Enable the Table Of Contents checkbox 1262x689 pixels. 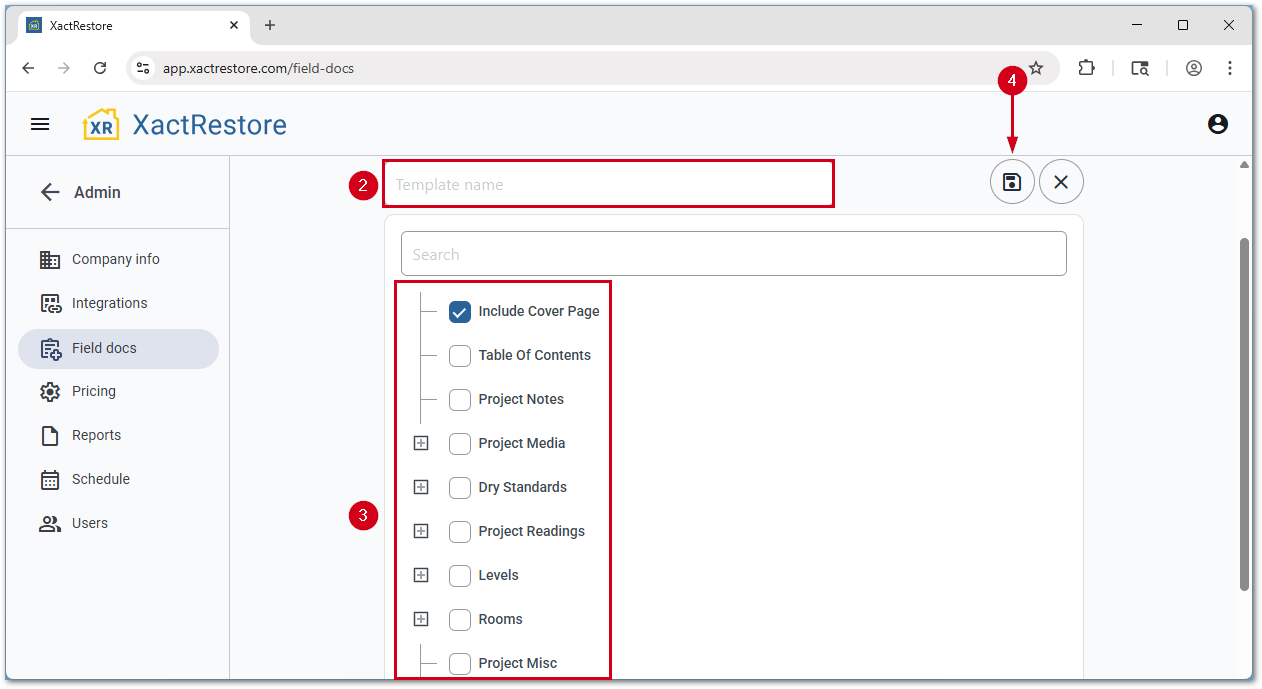pyautogui.click(x=460, y=355)
